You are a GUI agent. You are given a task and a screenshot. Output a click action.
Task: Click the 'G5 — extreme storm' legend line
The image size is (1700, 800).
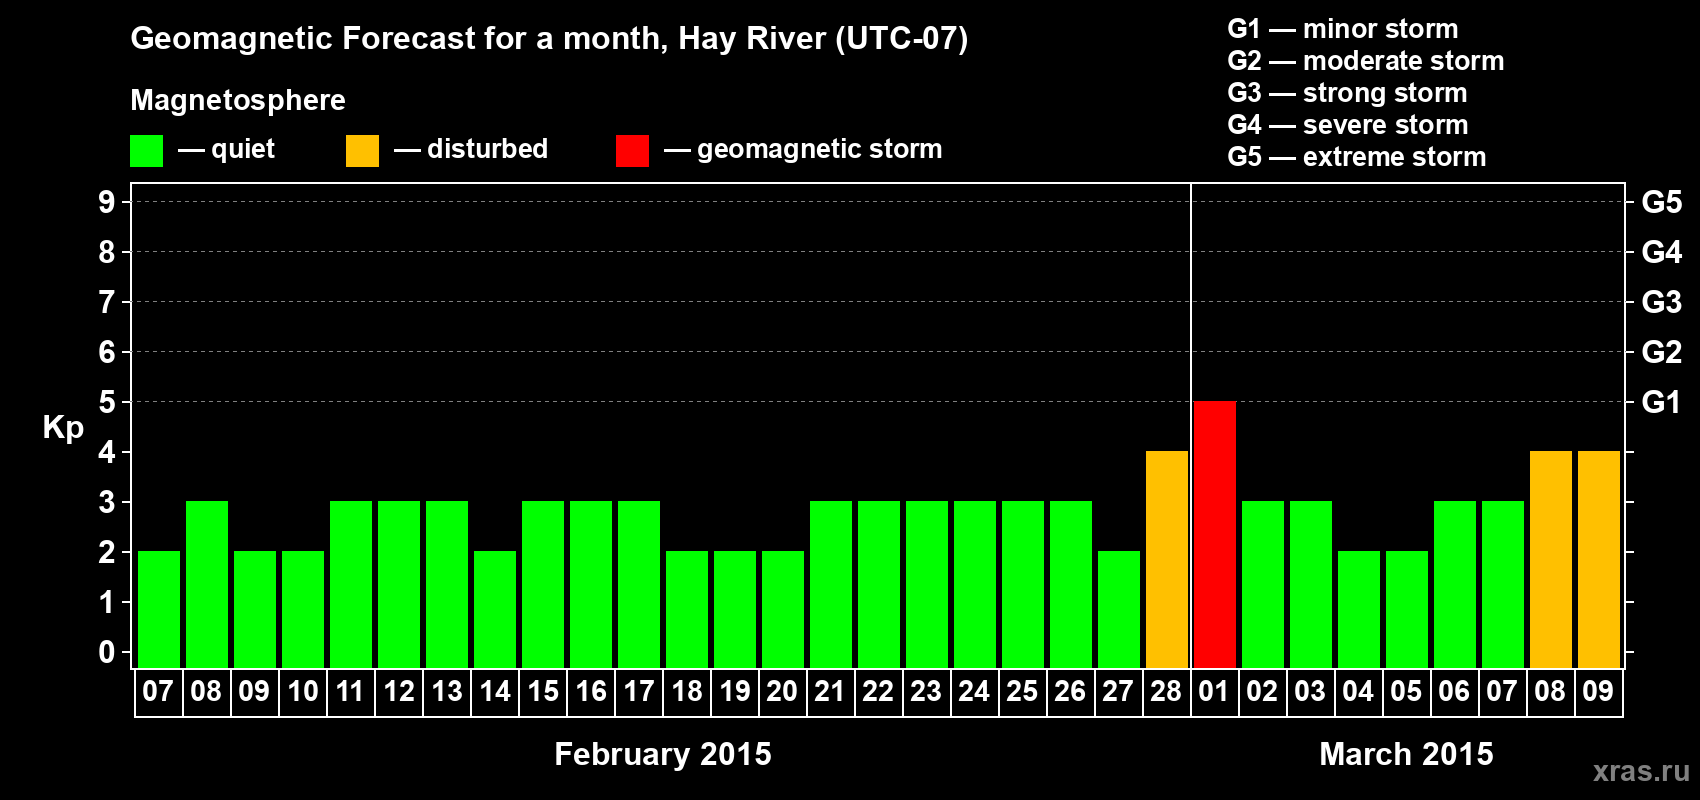(x=1356, y=157)
